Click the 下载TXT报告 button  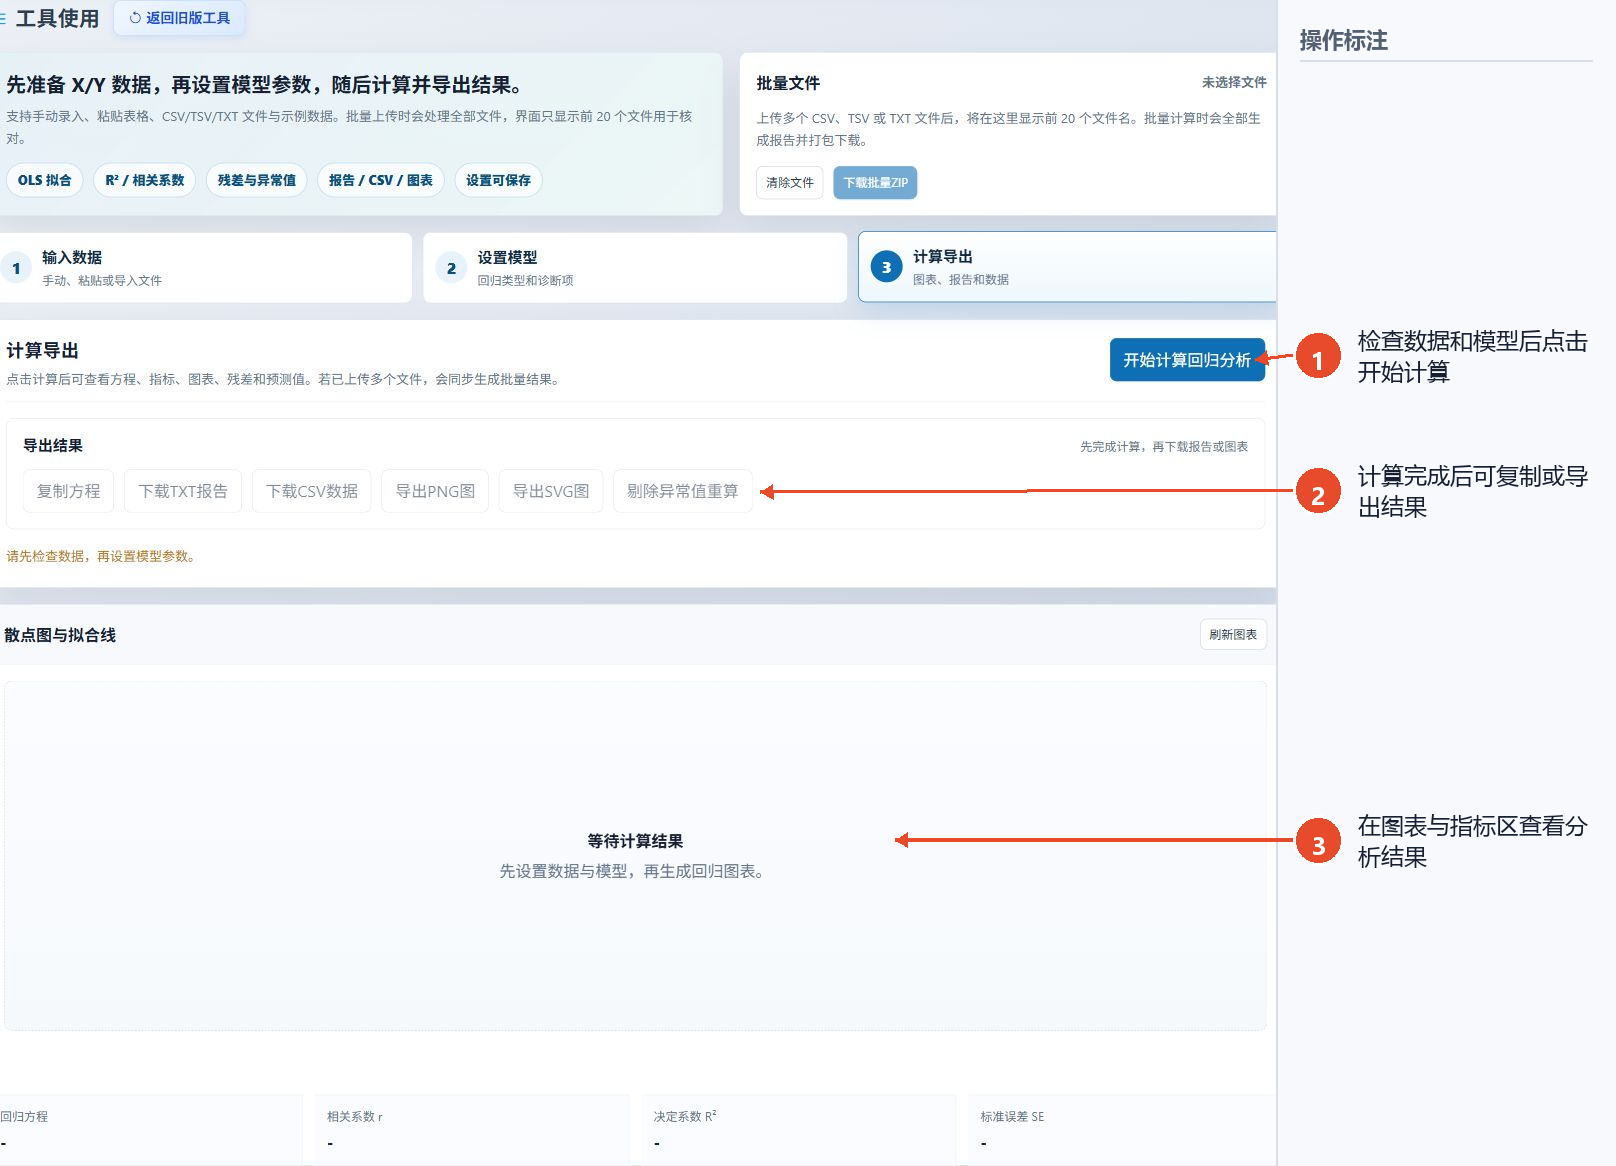point(183,491)
